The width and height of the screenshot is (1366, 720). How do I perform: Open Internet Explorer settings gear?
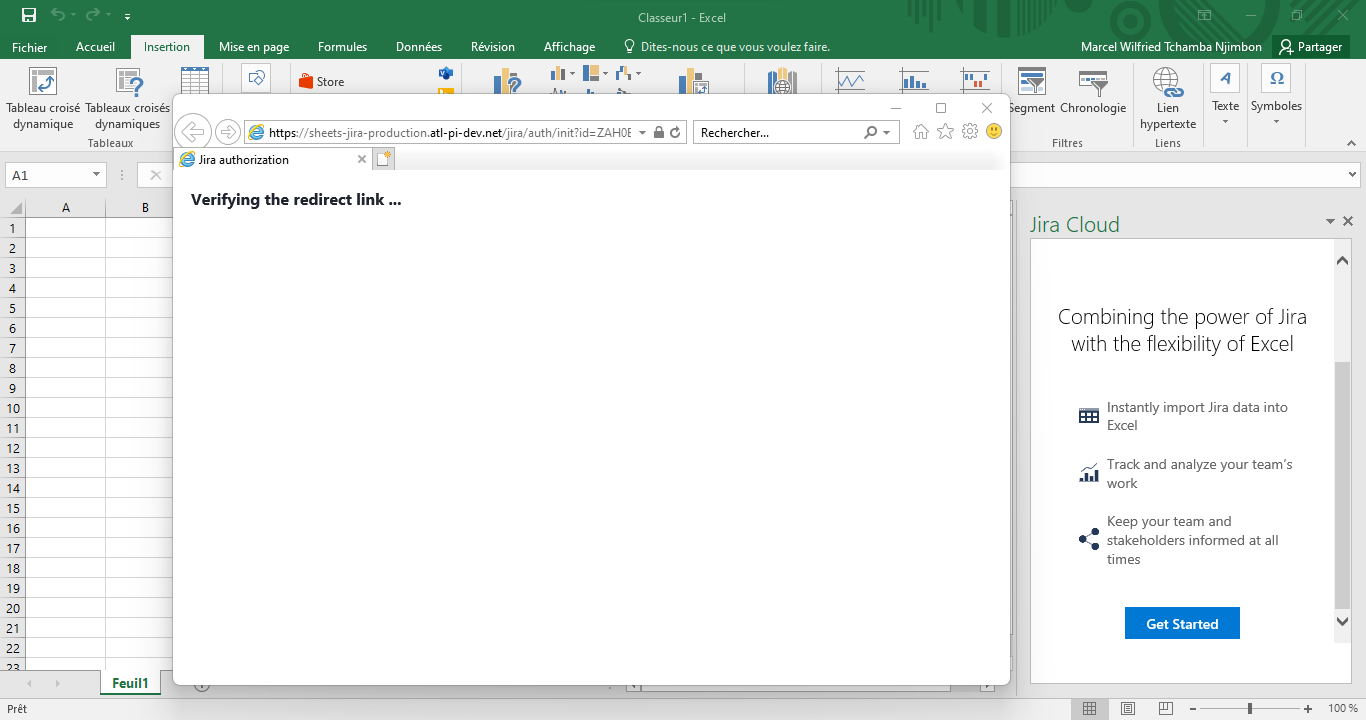click(x=969, y=131)
